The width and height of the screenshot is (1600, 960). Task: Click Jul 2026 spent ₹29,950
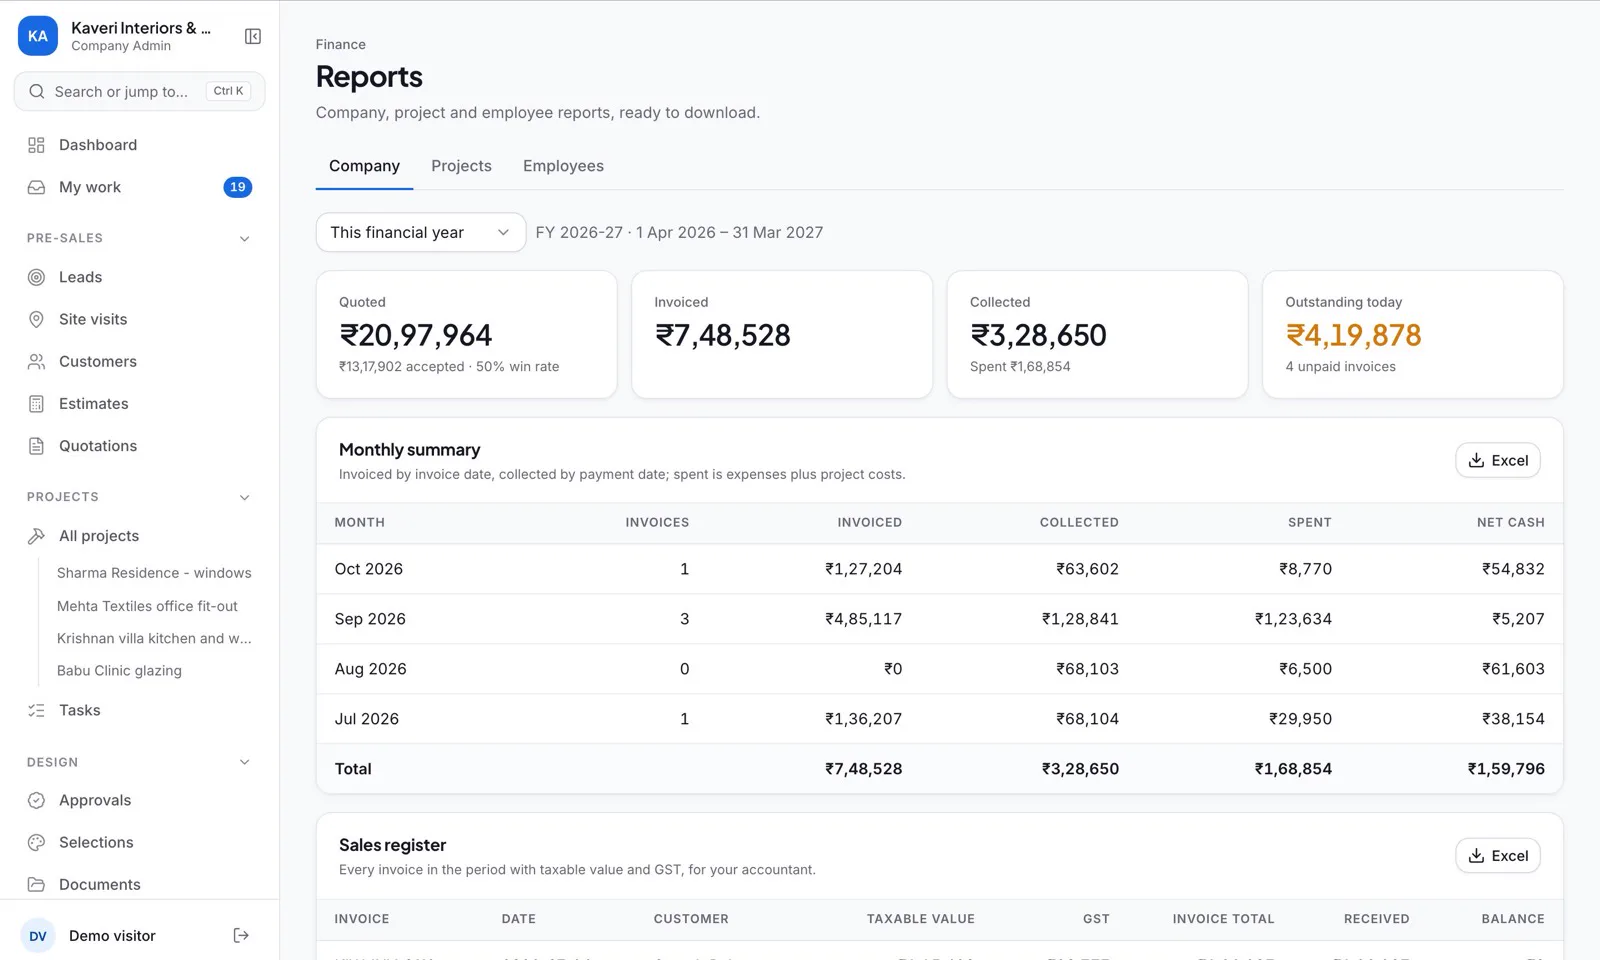pyautogui.click(x=1300, y=719)
